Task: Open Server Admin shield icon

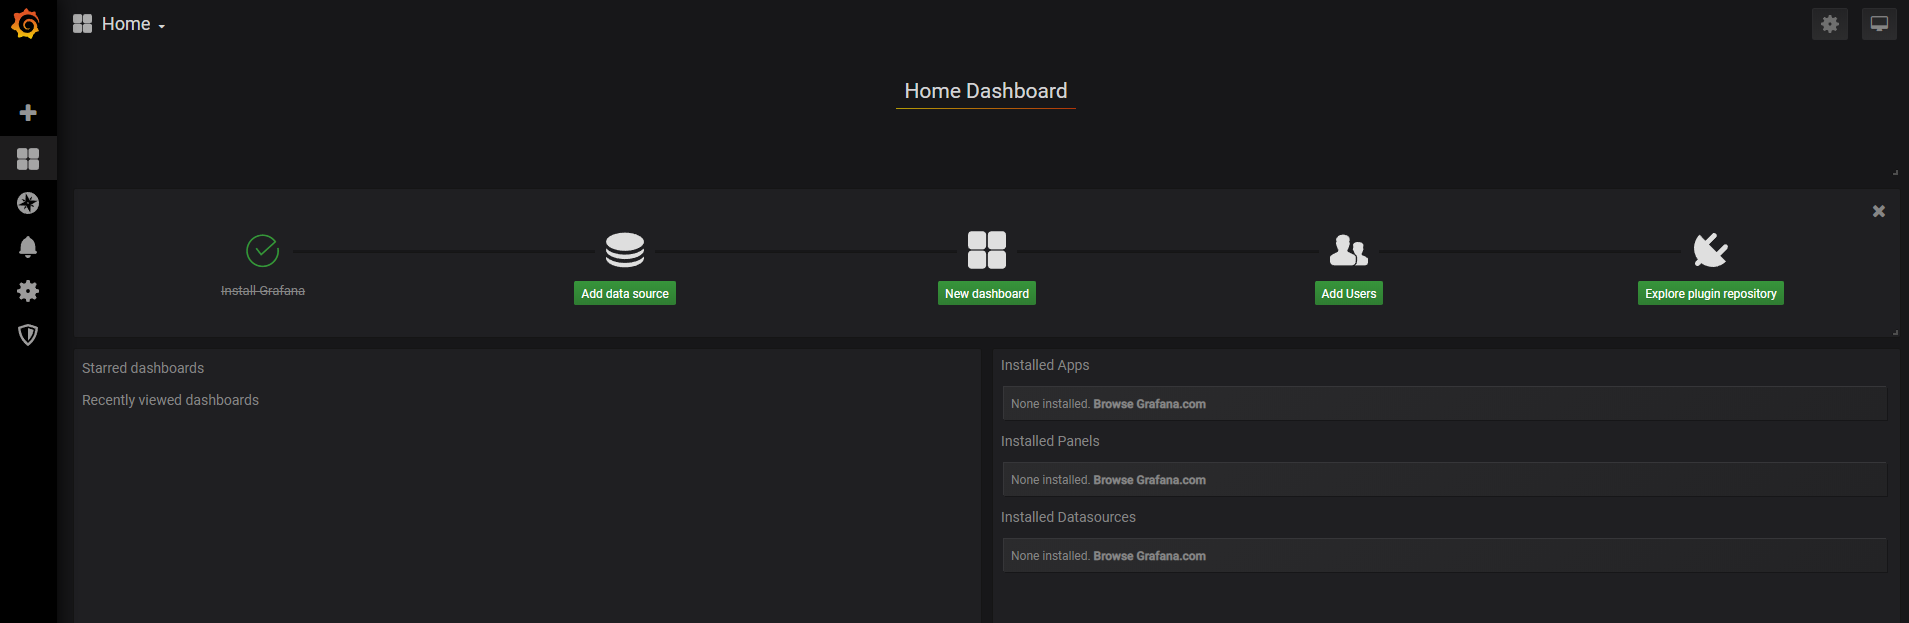Action: click(28, 335)
